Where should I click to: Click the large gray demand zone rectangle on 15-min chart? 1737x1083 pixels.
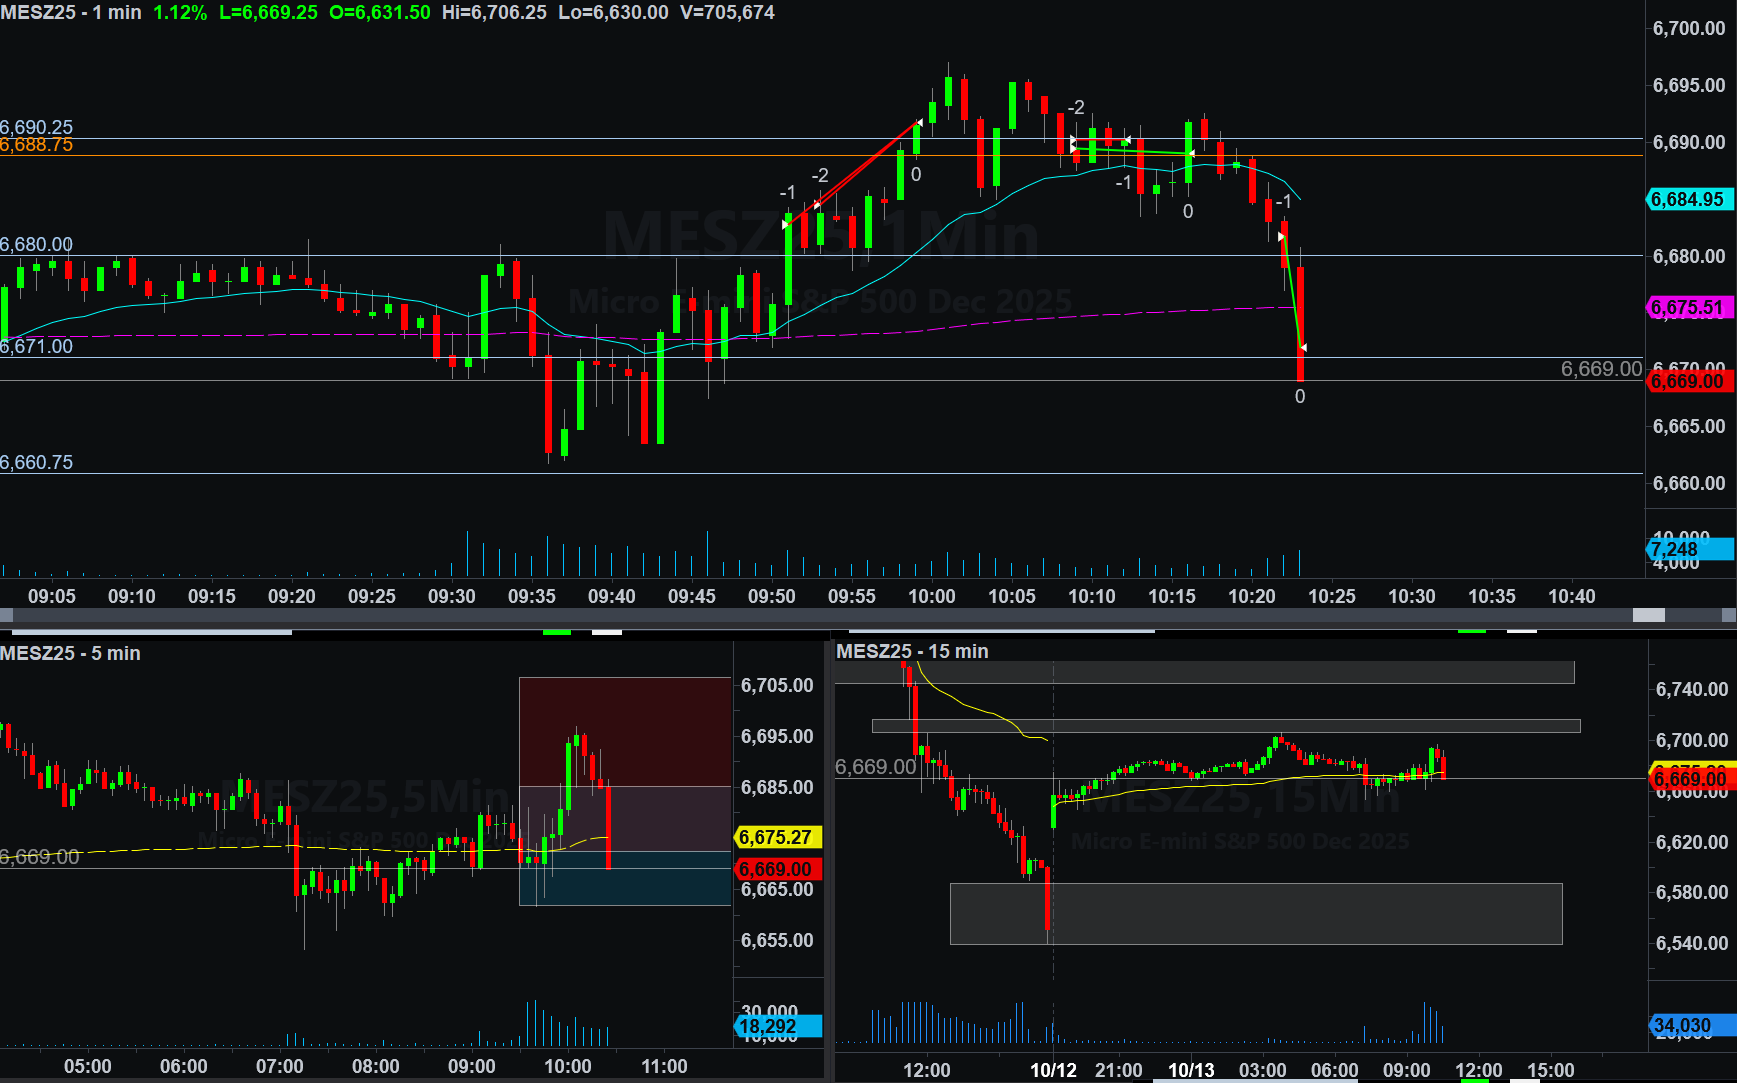click(1255, 913)
